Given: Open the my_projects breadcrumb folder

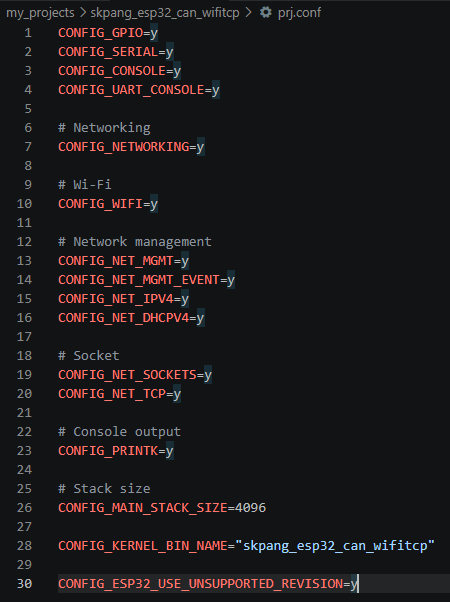Looking at the screenshot, I should tap(40, 13).
